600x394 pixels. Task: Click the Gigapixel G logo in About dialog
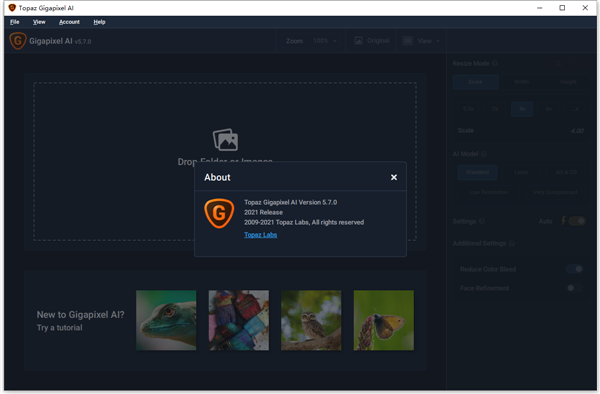coord(219,213)
